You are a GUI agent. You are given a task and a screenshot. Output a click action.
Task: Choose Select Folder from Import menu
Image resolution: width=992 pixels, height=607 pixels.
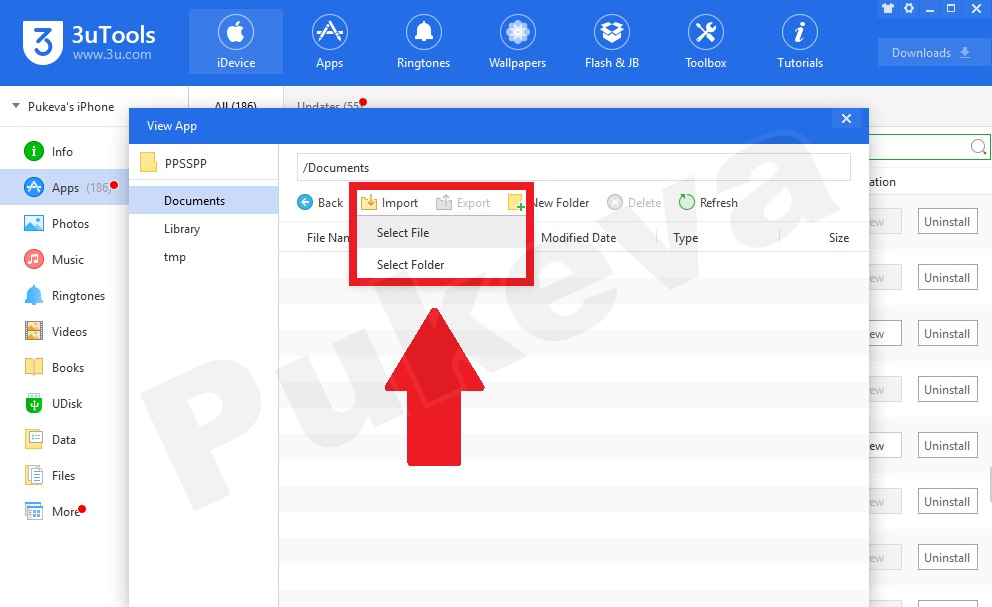click(x=442, y=265)
